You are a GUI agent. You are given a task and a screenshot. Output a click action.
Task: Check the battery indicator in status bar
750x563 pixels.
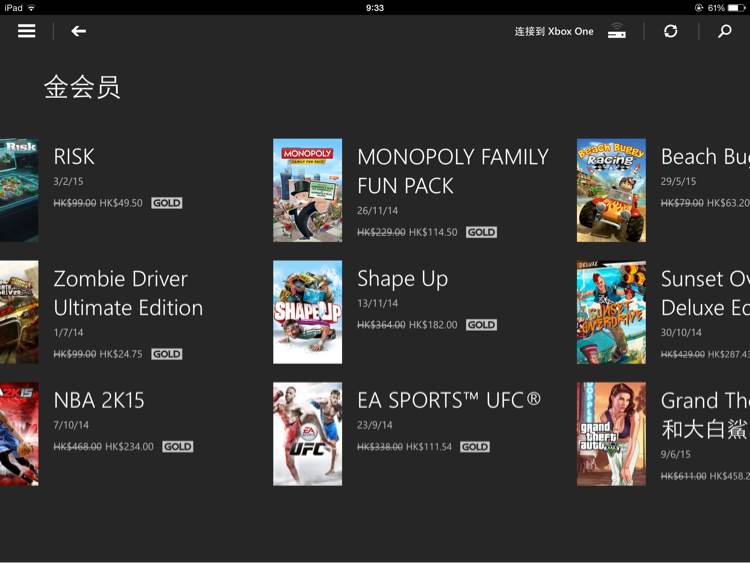[x=736, y=8]
